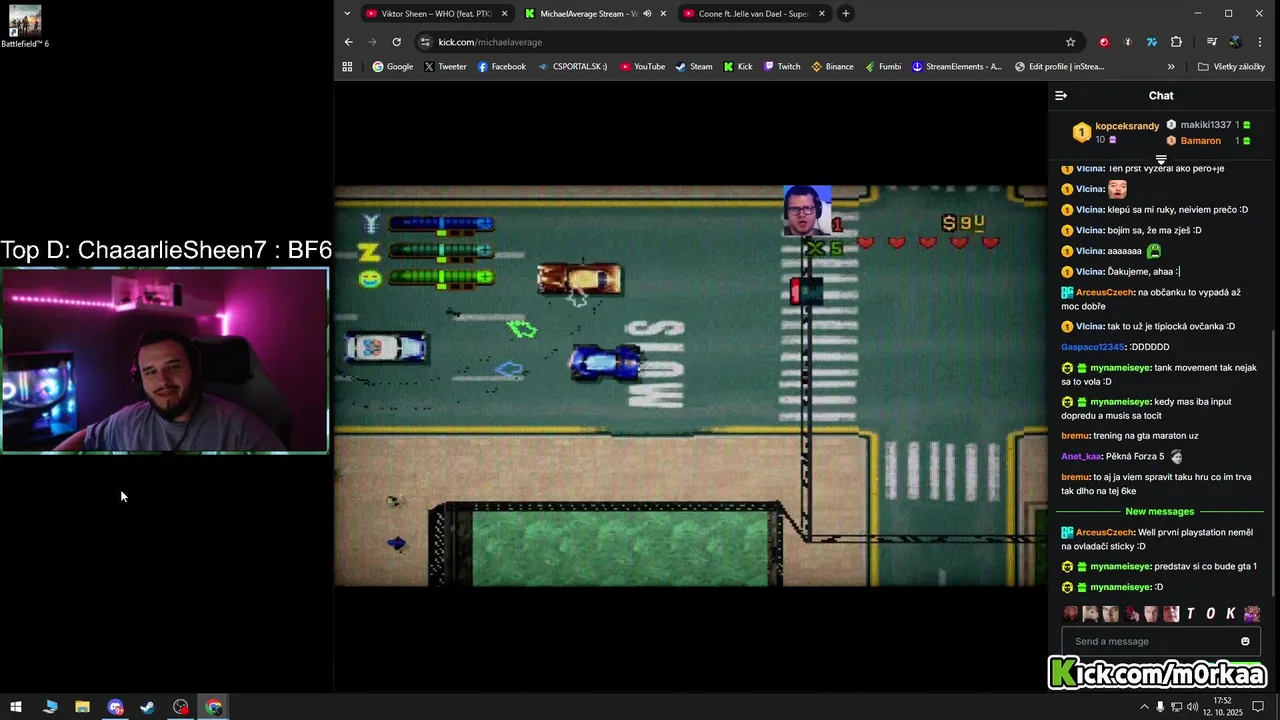Select makiki1337 in the gift leaderboard

click(1208, 125)
